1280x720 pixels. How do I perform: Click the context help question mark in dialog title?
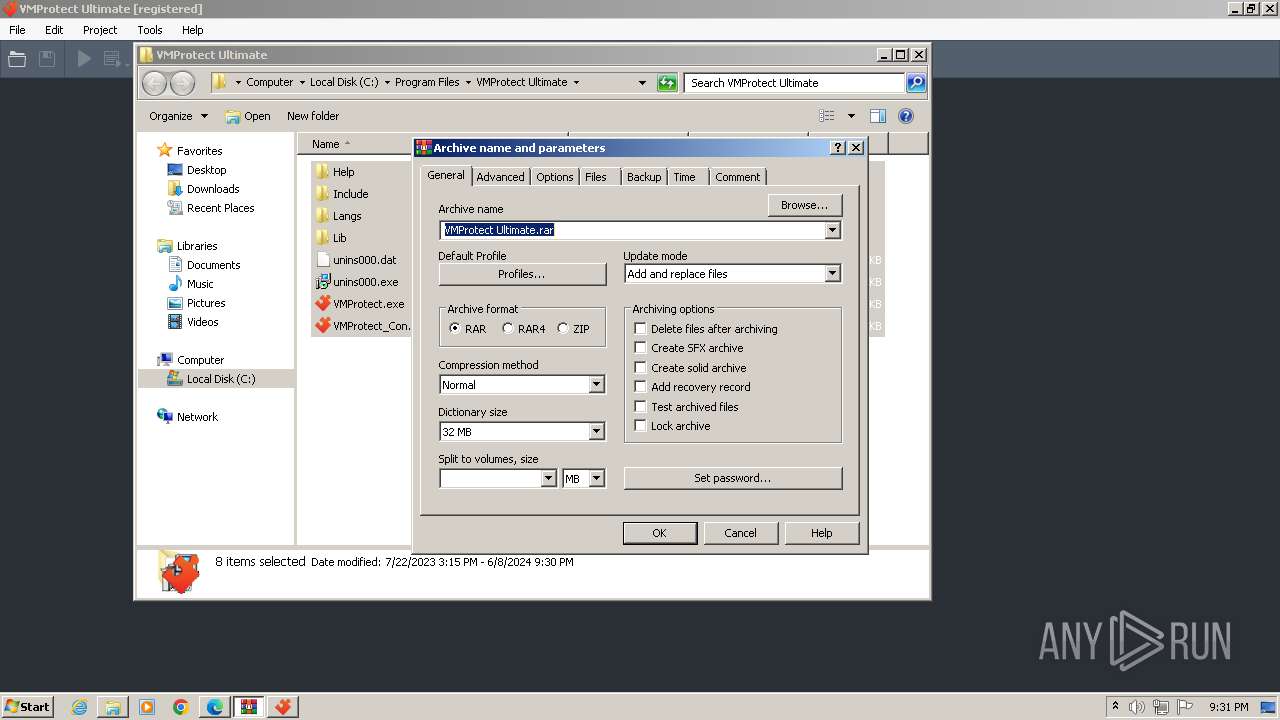[x=838, y=148]
